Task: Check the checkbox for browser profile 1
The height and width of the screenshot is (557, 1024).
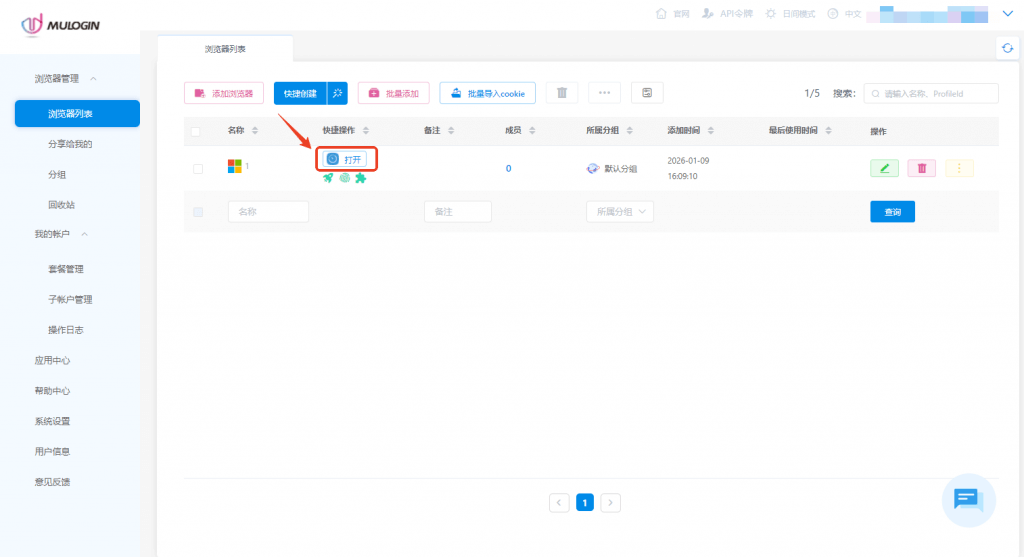Action: [x=198, y=169]
